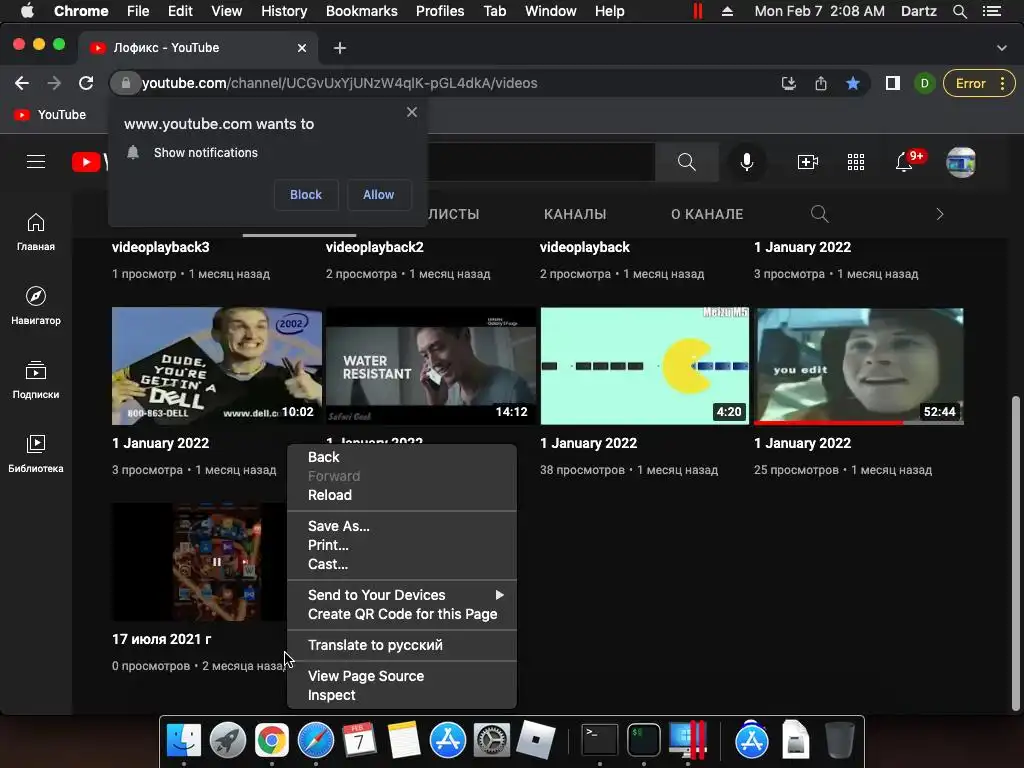Open Pac-Man thumbnail video 4:20
Screen dimensions: 1024x768
(645, 366)
